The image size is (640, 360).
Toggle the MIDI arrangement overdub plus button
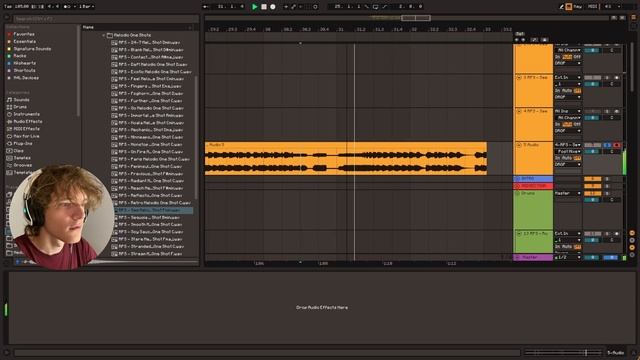click(x=286, y=7)
